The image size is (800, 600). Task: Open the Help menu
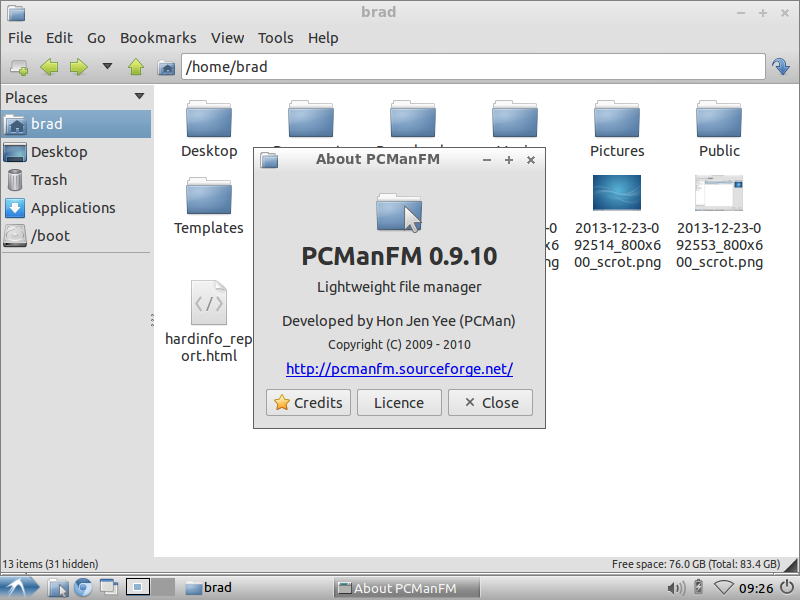pyautogui.click(x=323, y=38)
